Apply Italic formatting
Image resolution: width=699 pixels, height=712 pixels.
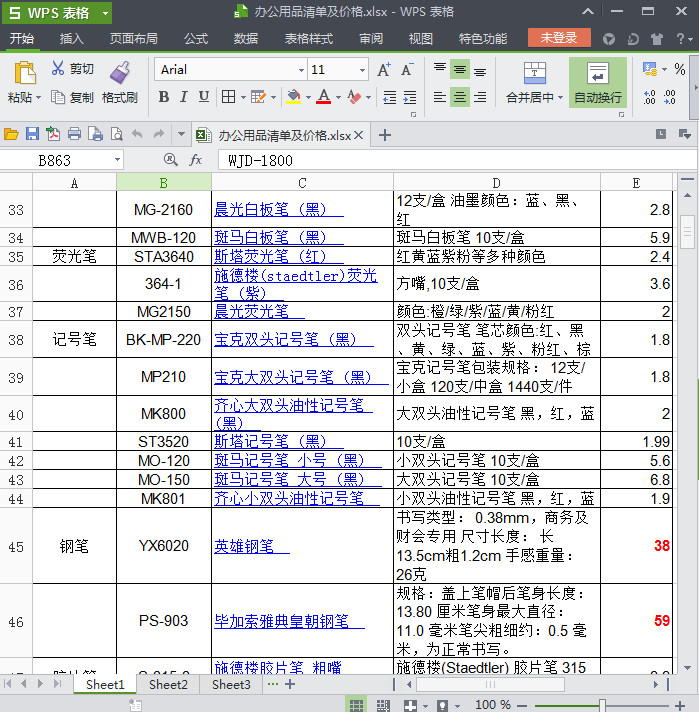tap(183, 97)
